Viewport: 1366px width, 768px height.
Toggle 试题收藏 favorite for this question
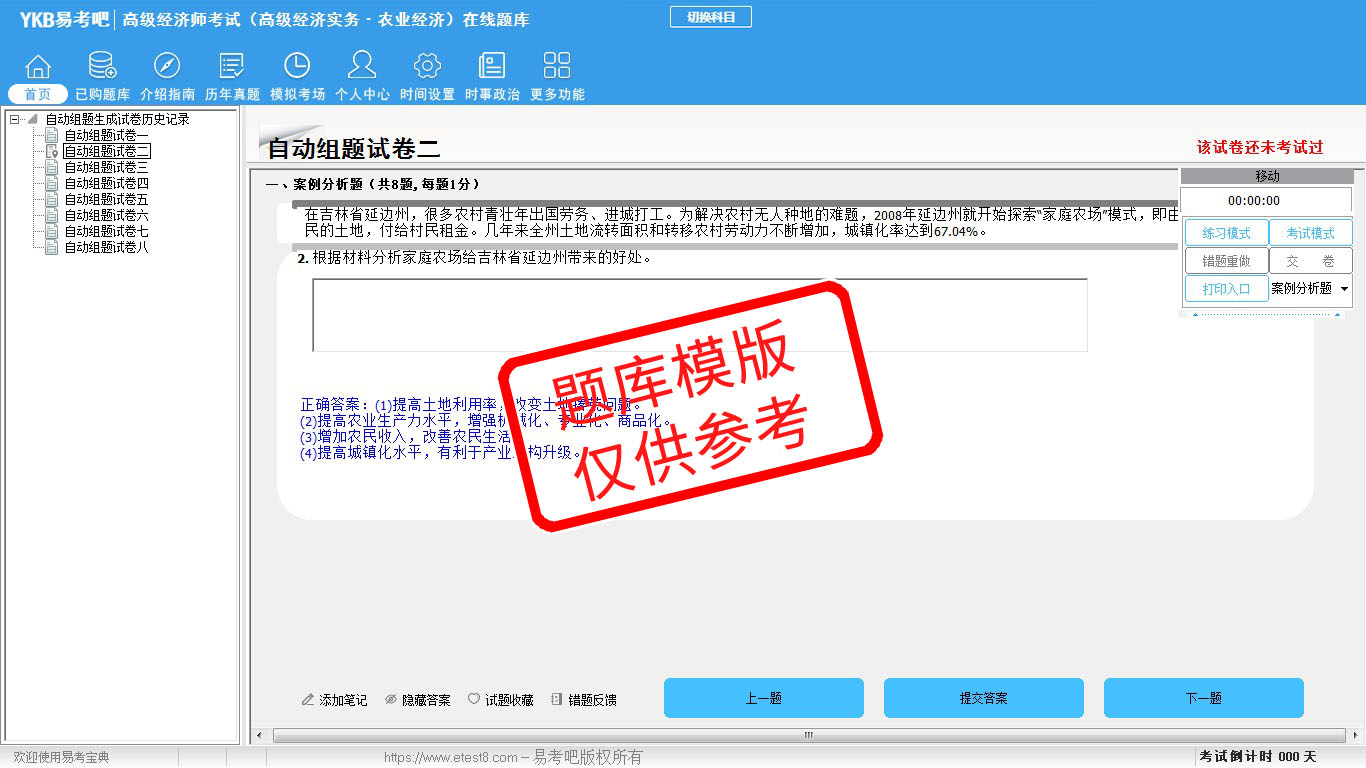coord(501,700)
